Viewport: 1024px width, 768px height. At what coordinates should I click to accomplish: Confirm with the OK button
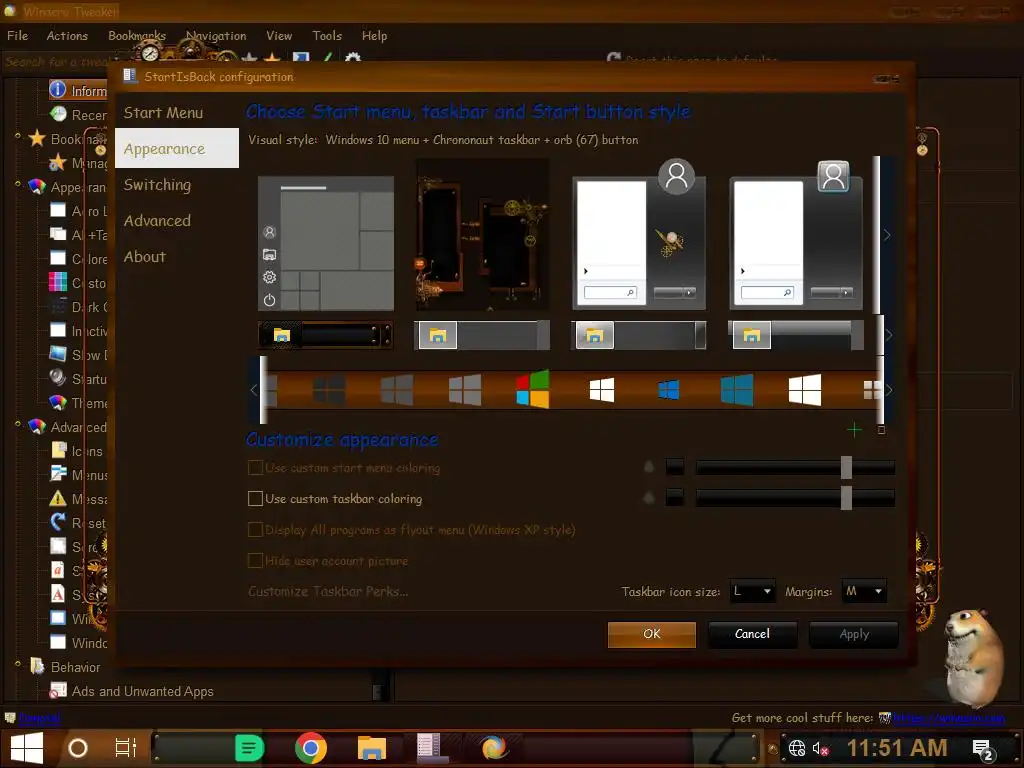[651, 634]
